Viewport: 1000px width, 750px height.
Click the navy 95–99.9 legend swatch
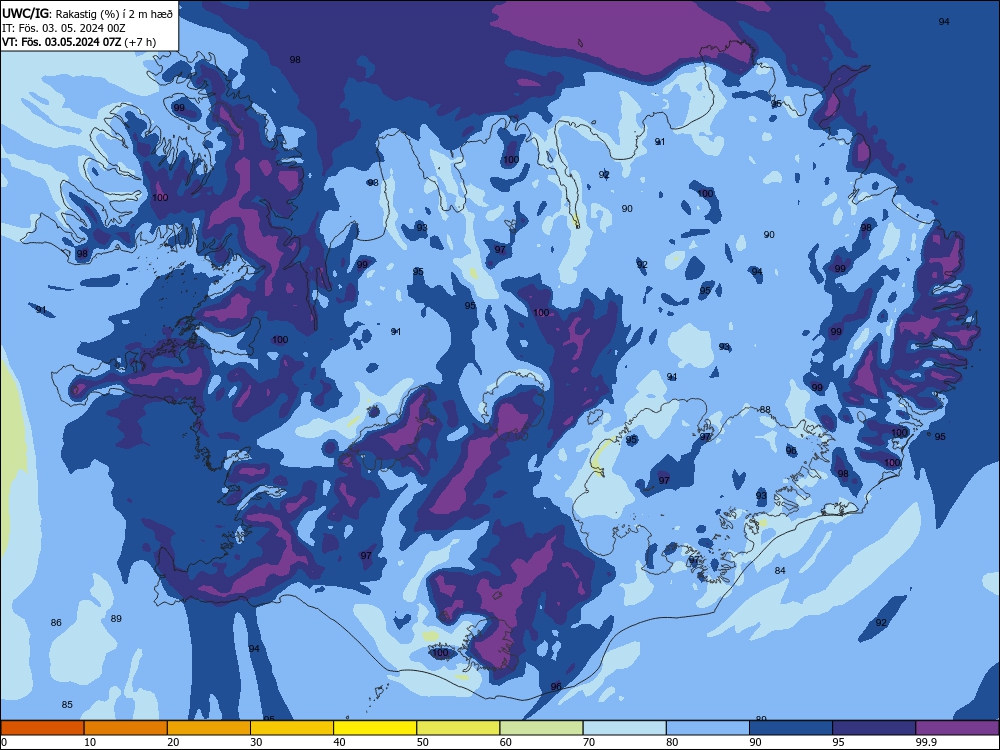click(x=874, y=728)
